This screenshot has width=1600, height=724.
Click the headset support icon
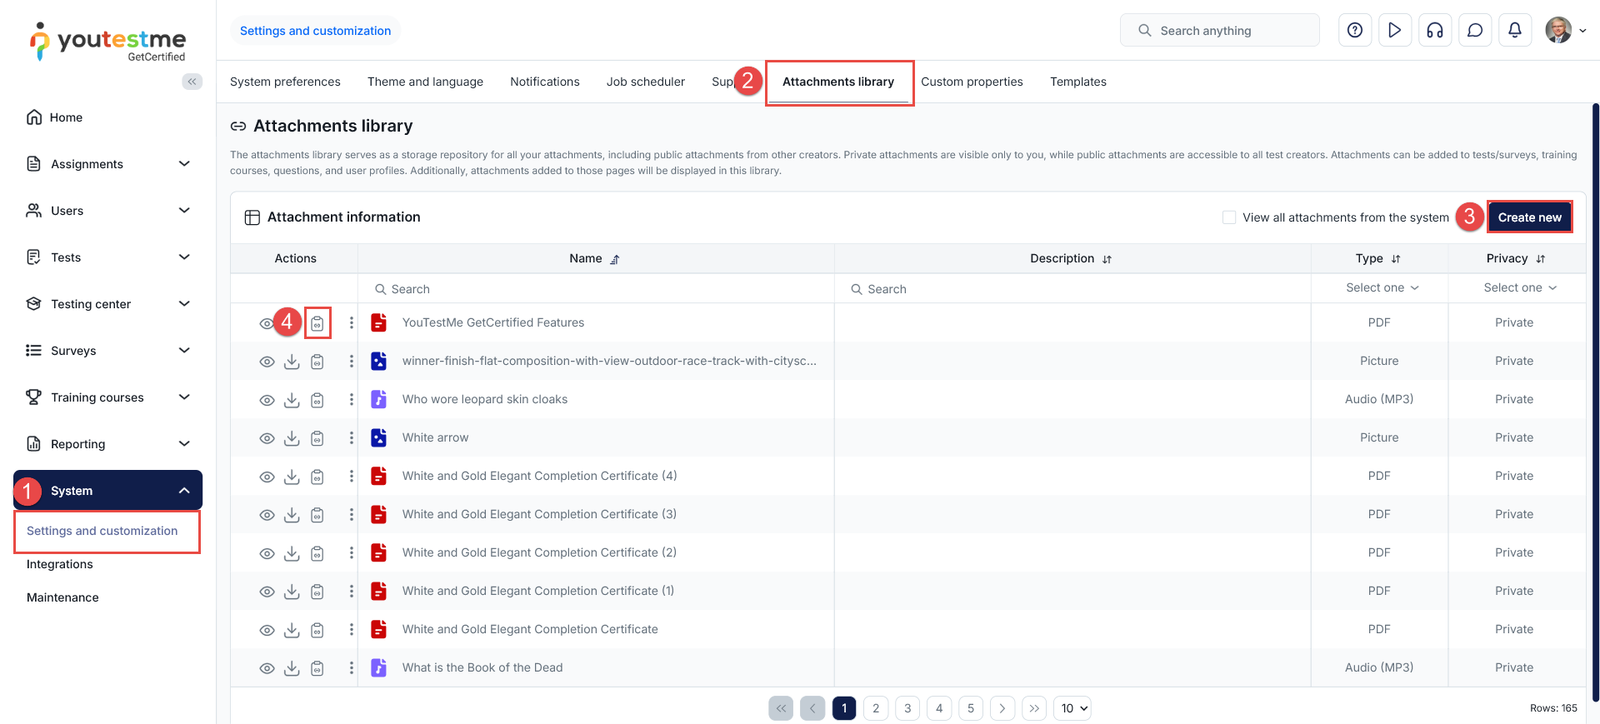(1434, 31)
